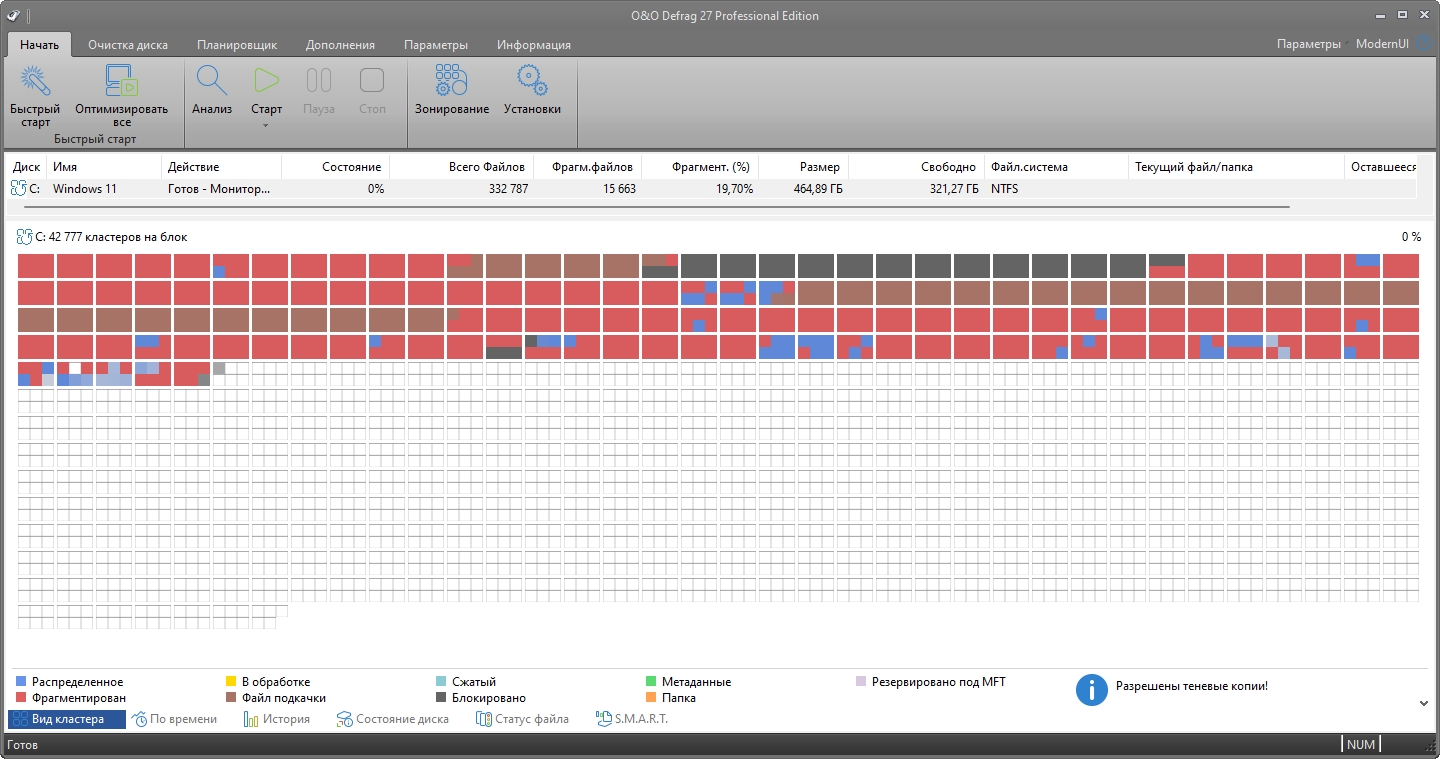This screenshot has height=759, width=1440.
Task: Switch to the Очистка диска tab
Action: [x=128, y=45]
